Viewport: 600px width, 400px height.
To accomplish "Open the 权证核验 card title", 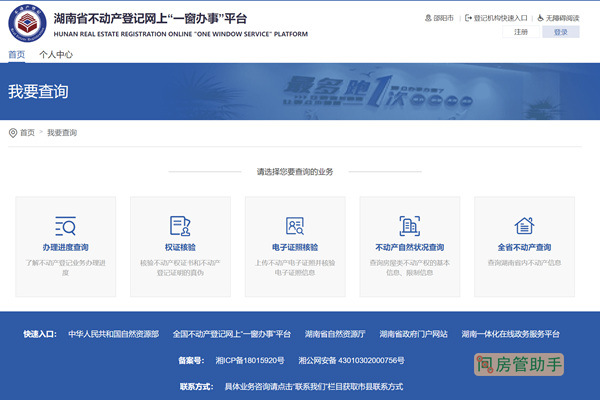I will (x=180, y=247).
